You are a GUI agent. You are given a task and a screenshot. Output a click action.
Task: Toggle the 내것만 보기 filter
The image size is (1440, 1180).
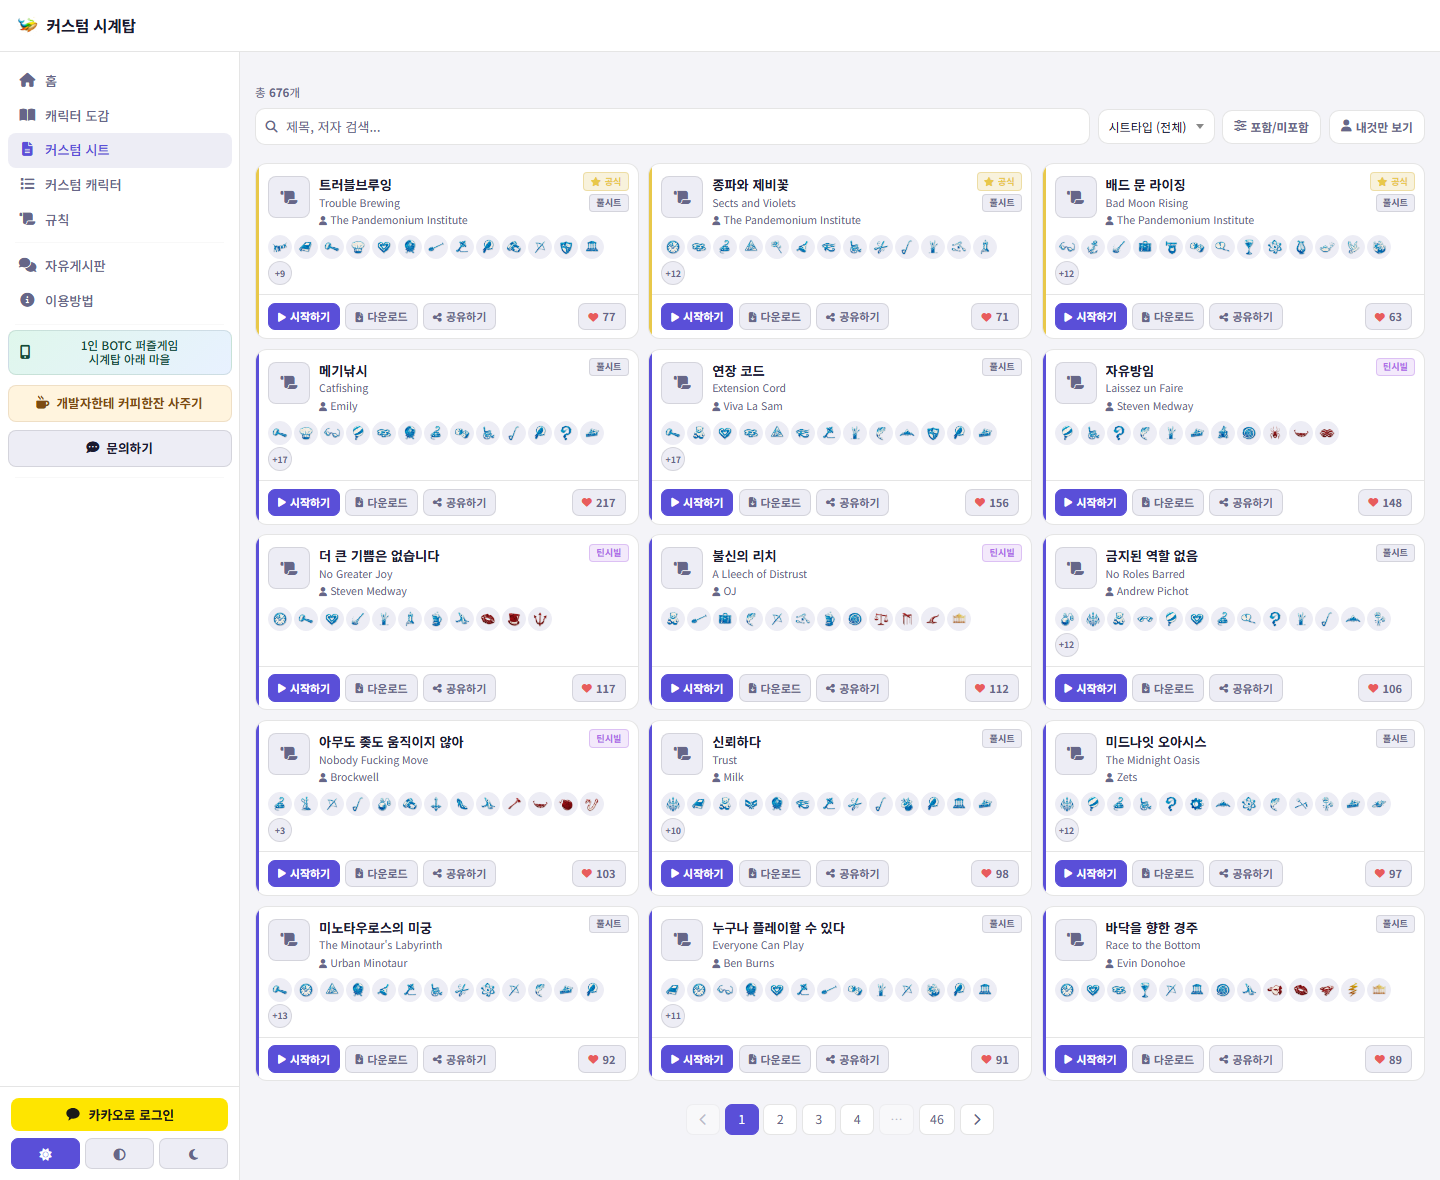tap(1376, 127)
